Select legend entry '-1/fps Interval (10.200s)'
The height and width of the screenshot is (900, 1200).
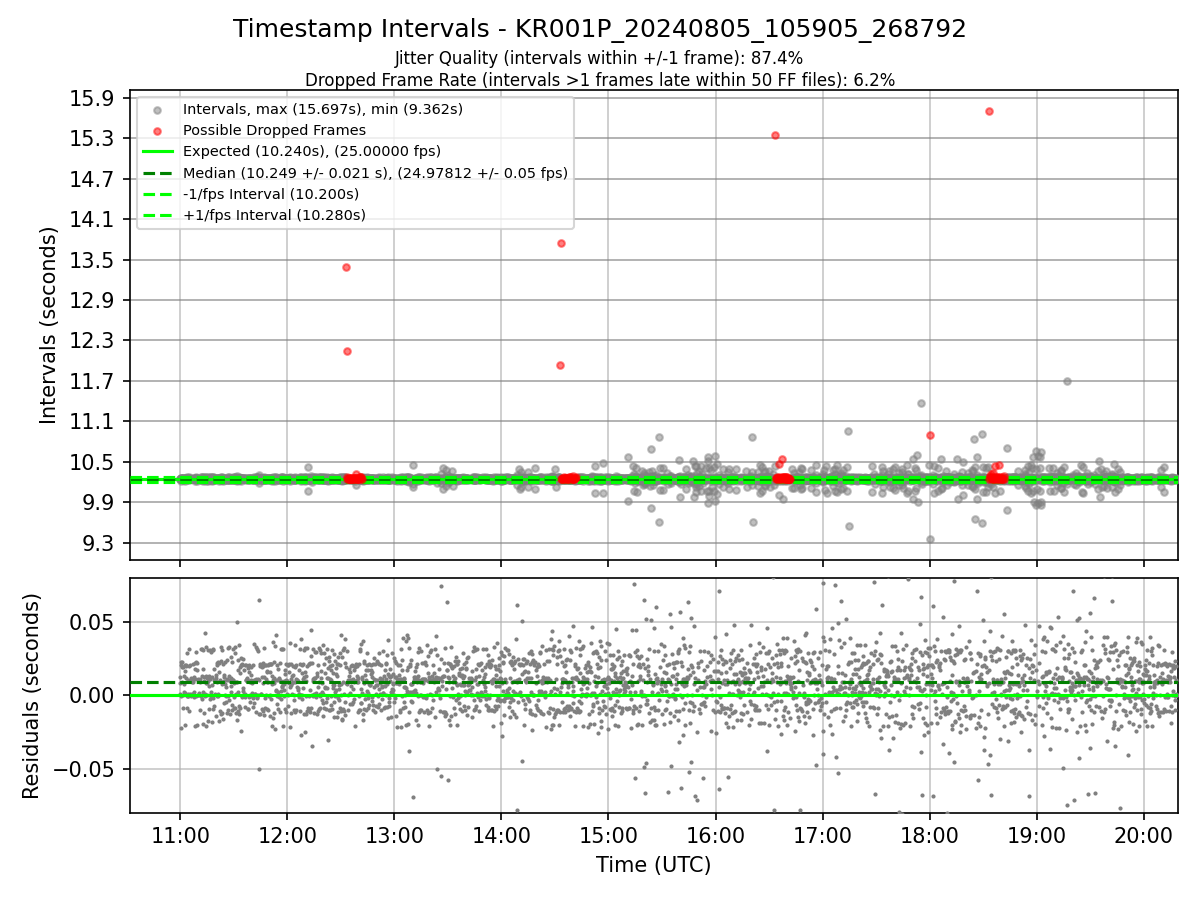(271, 194)
